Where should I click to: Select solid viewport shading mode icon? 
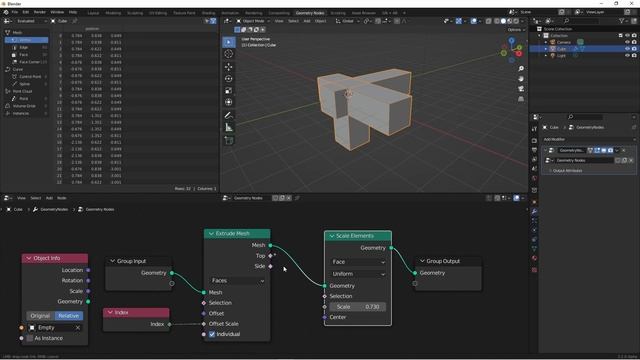(x=503, y=21)
